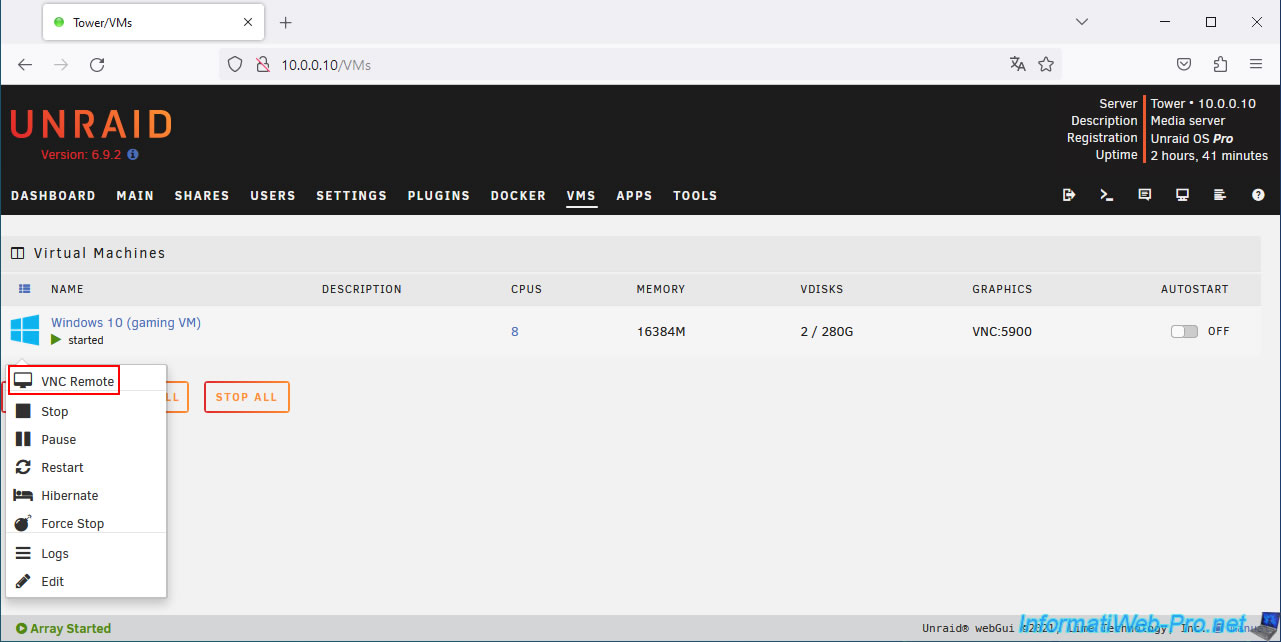Viewport: 1281px width, 642px height.
Task: Click the Feedback icon in Unraid header
Action: [x=1145, y=195]
